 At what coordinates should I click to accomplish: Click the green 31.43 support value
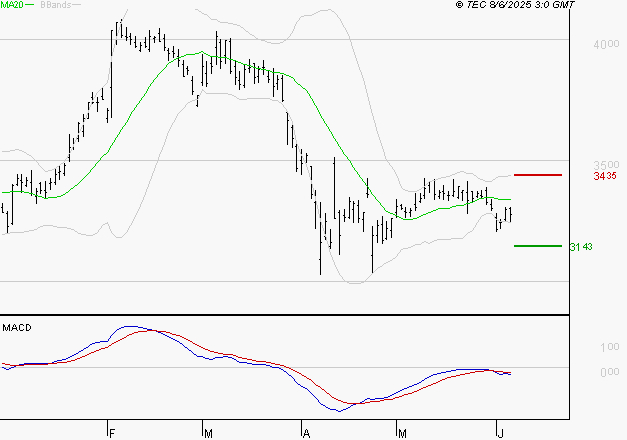pos(581,247)
